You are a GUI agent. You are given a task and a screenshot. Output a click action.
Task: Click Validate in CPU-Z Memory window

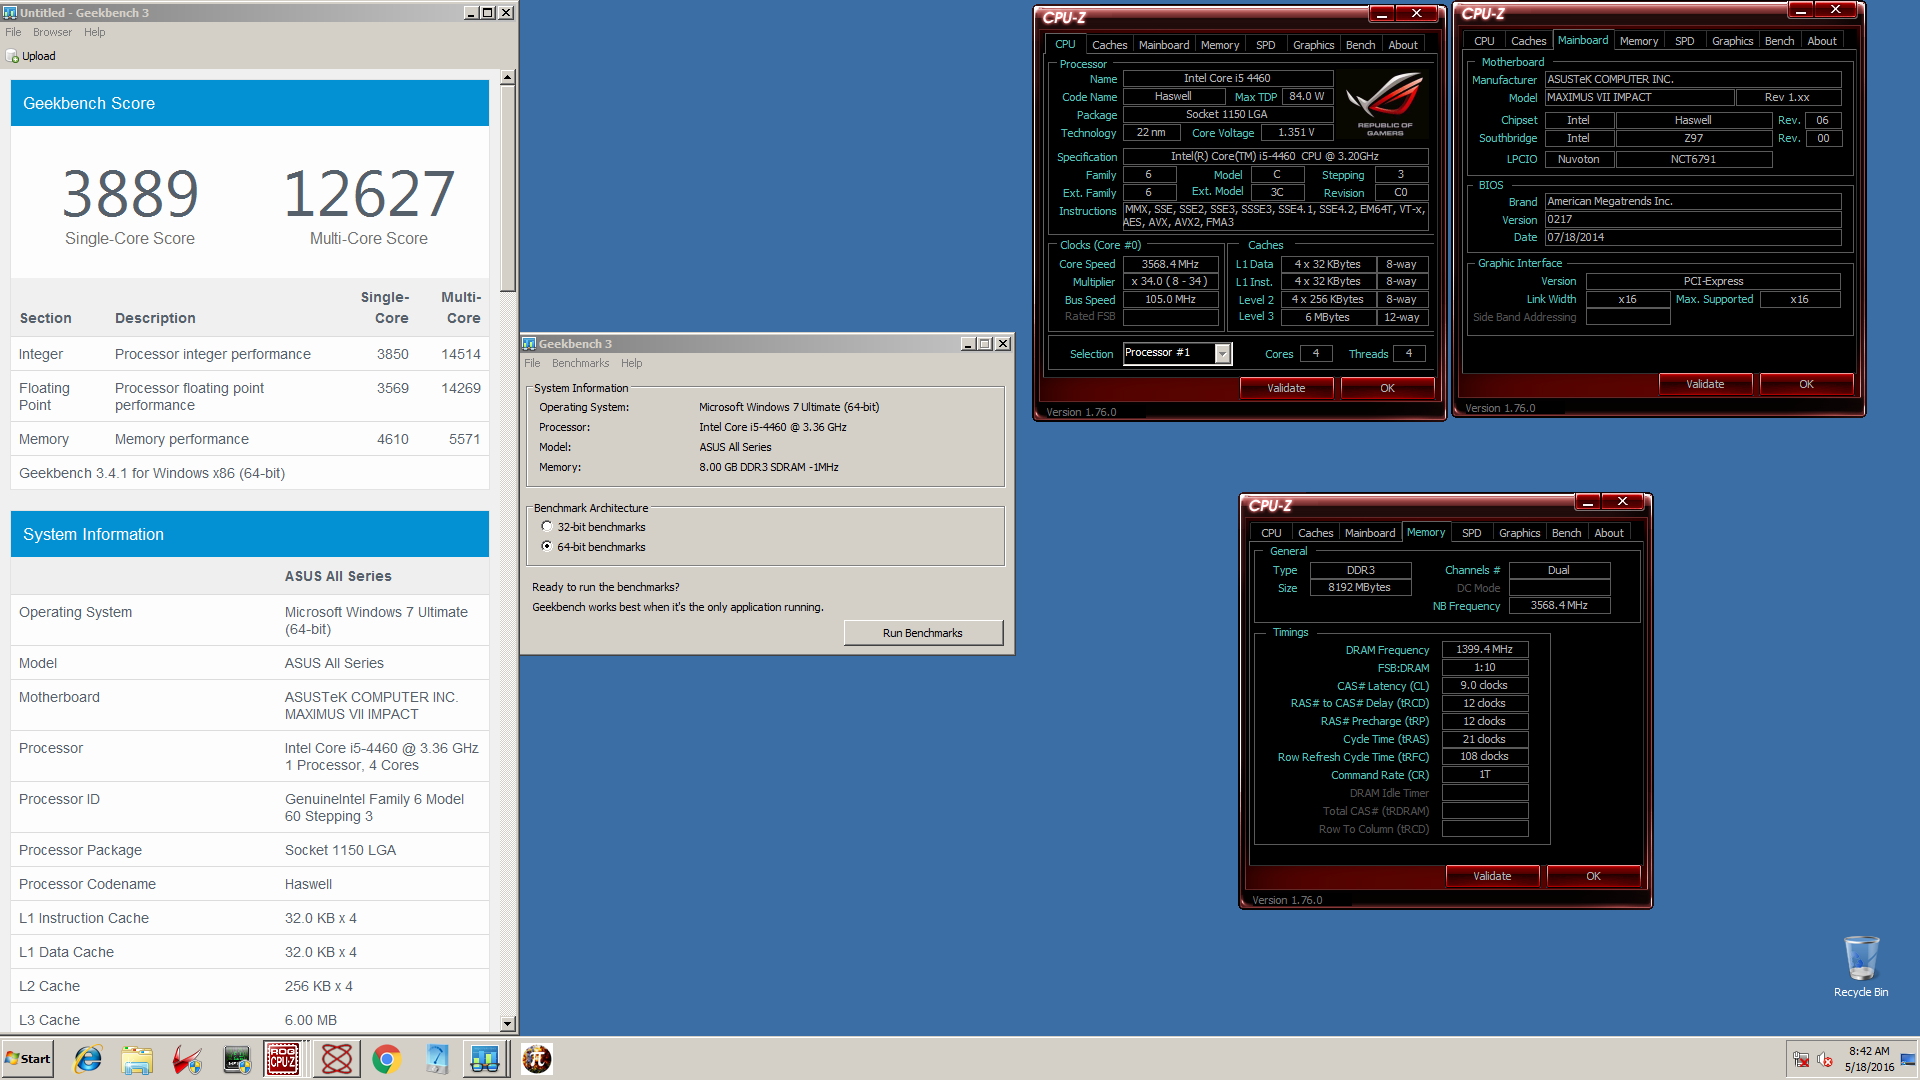pos(1492,876)
